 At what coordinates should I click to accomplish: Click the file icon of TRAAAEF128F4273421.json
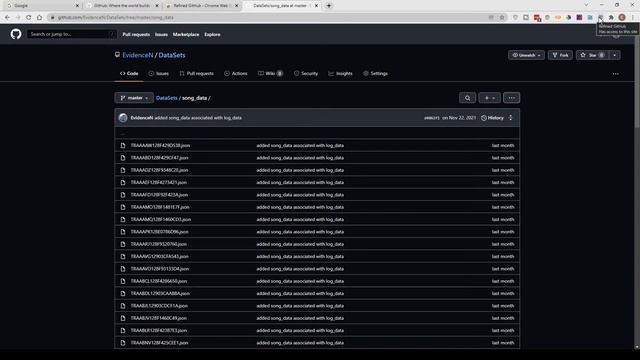(x=123, y=182)
